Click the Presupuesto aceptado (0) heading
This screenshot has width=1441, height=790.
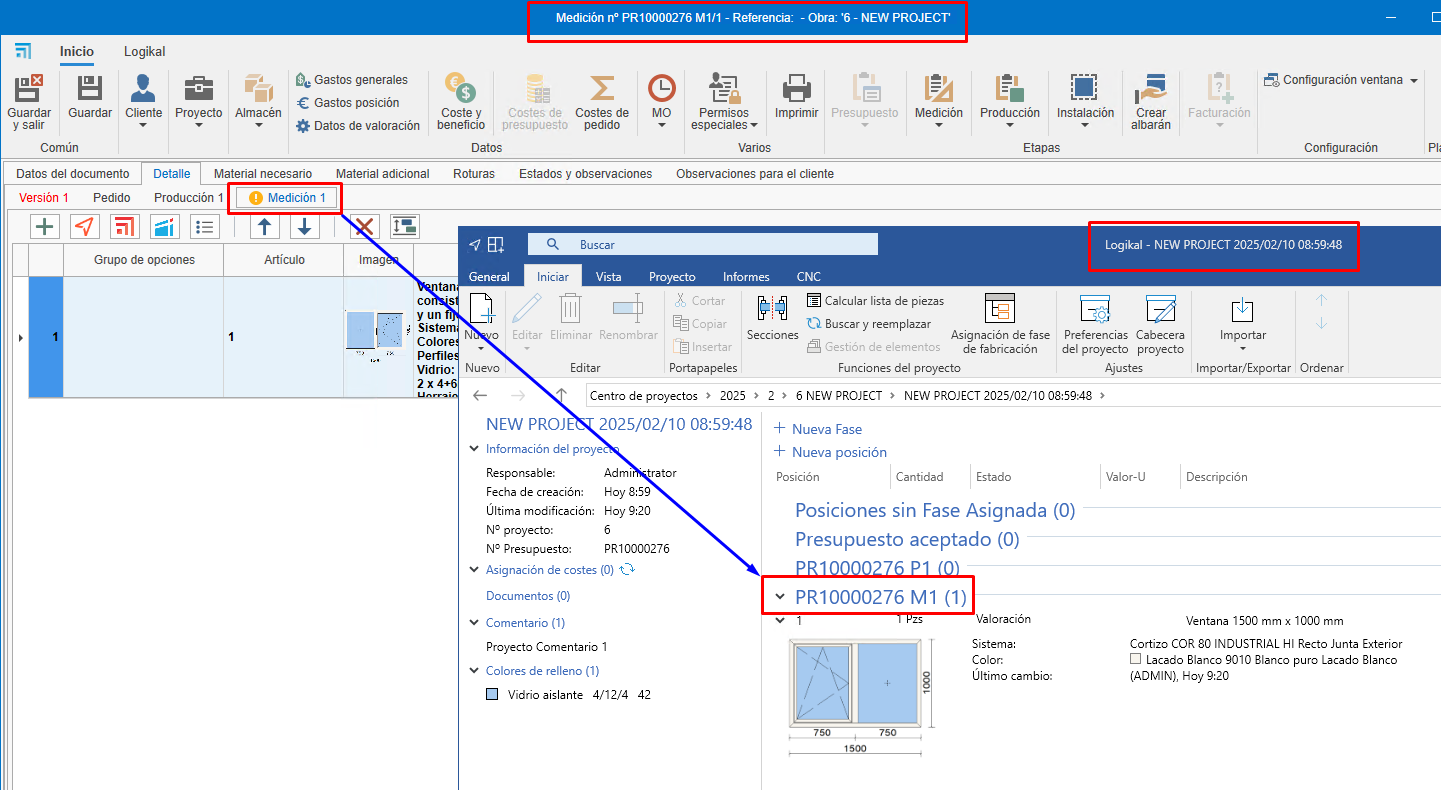[907, 540]
